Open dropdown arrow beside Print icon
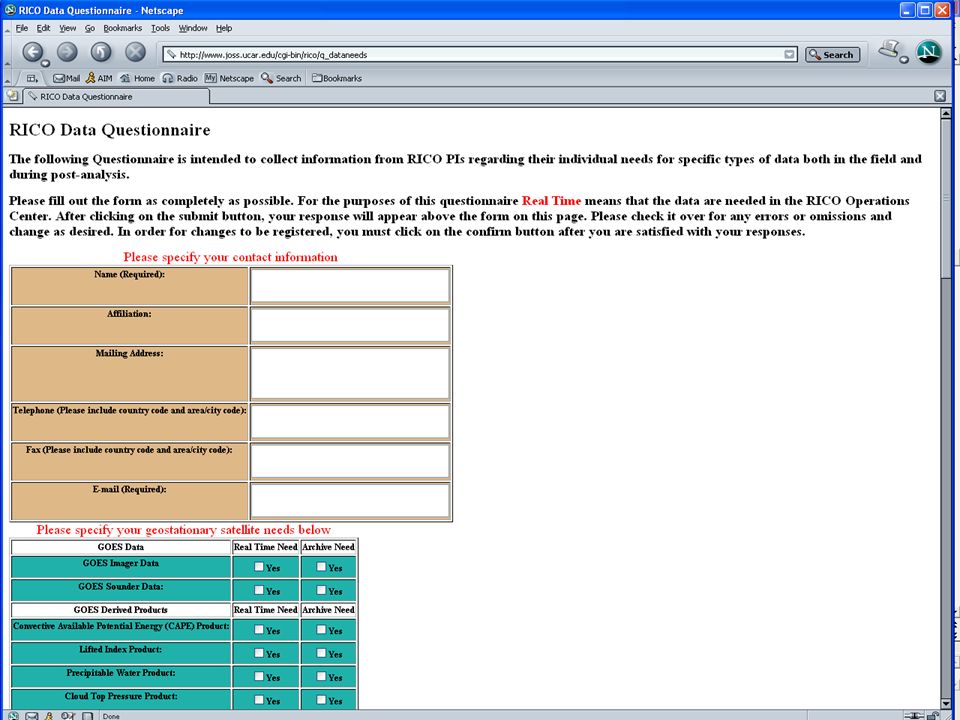960x720 pixels. point(904,59)
